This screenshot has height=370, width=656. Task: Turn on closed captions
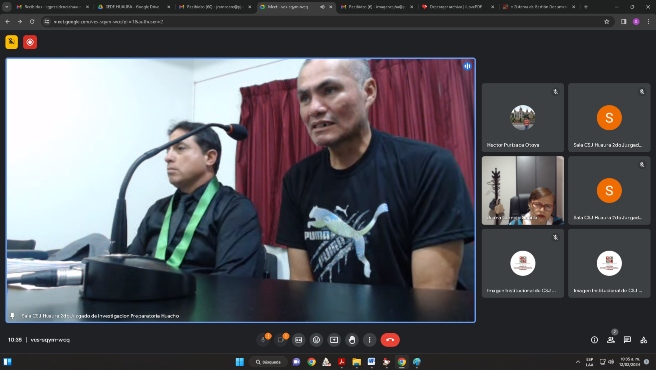click(x=299, y=340)
